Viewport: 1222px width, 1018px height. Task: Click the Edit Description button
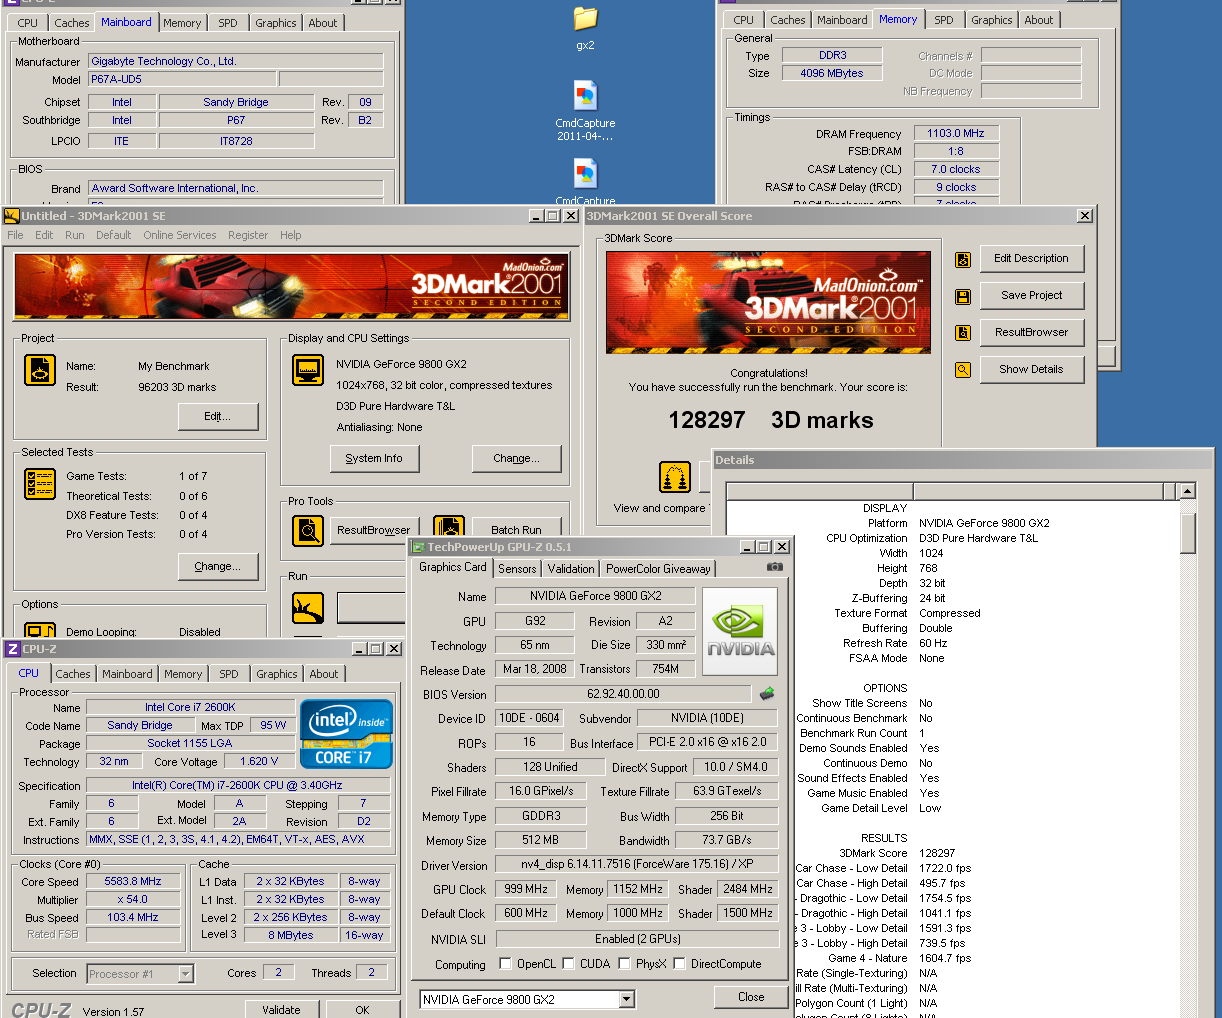click(x=1032, y=258)
